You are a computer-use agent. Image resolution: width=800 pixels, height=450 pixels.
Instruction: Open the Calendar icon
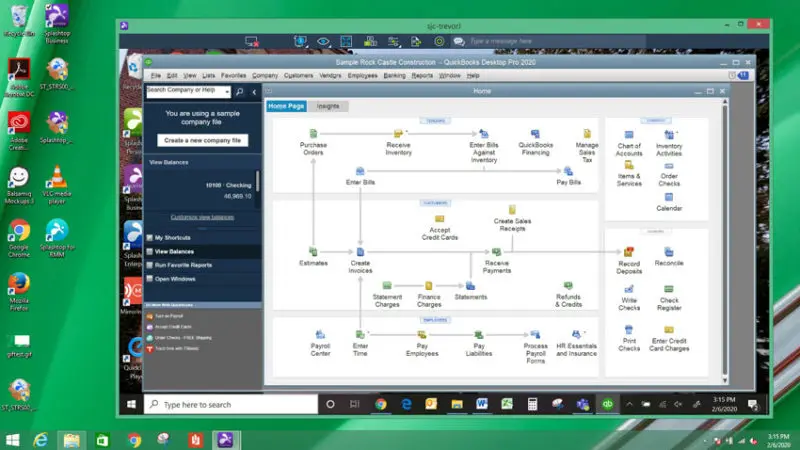[669, 197]
